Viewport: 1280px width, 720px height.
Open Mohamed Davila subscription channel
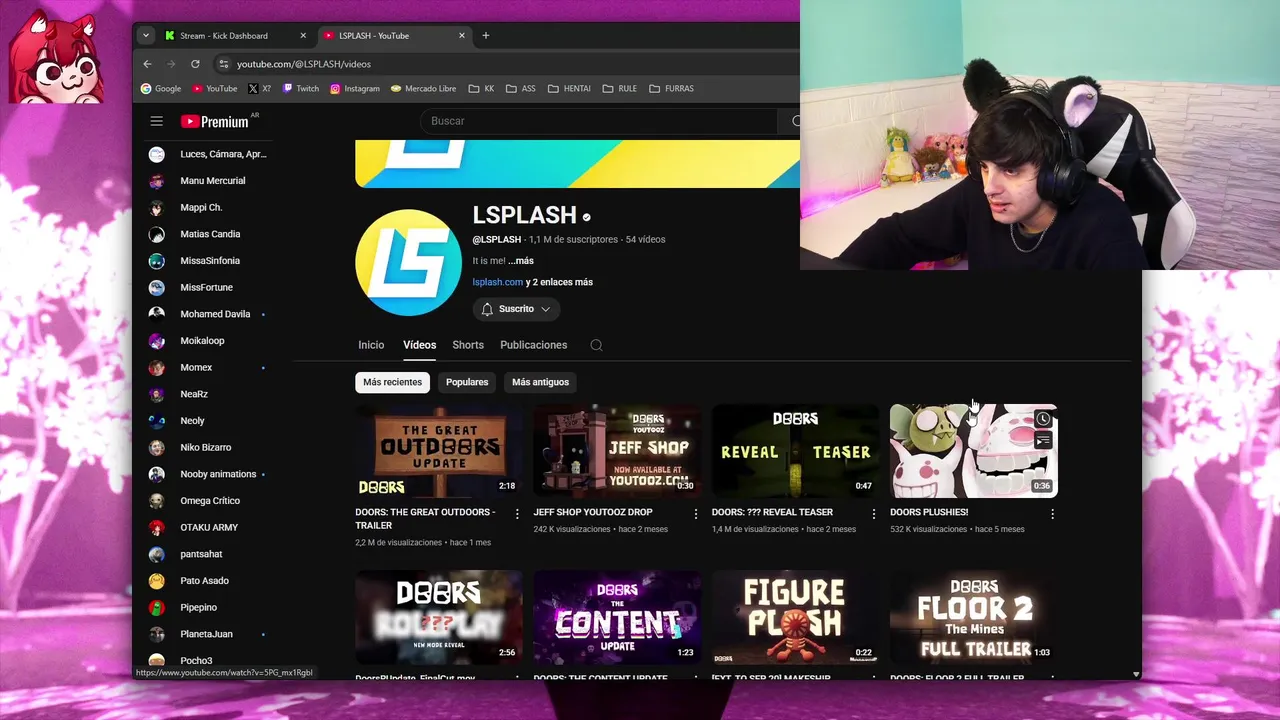click(207, 314)
